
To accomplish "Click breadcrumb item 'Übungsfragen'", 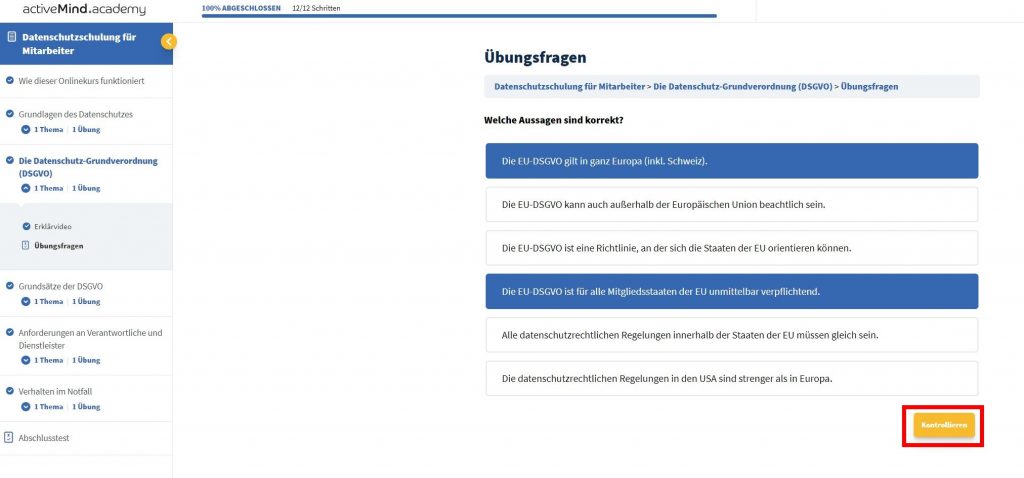I will pos(869,86).
